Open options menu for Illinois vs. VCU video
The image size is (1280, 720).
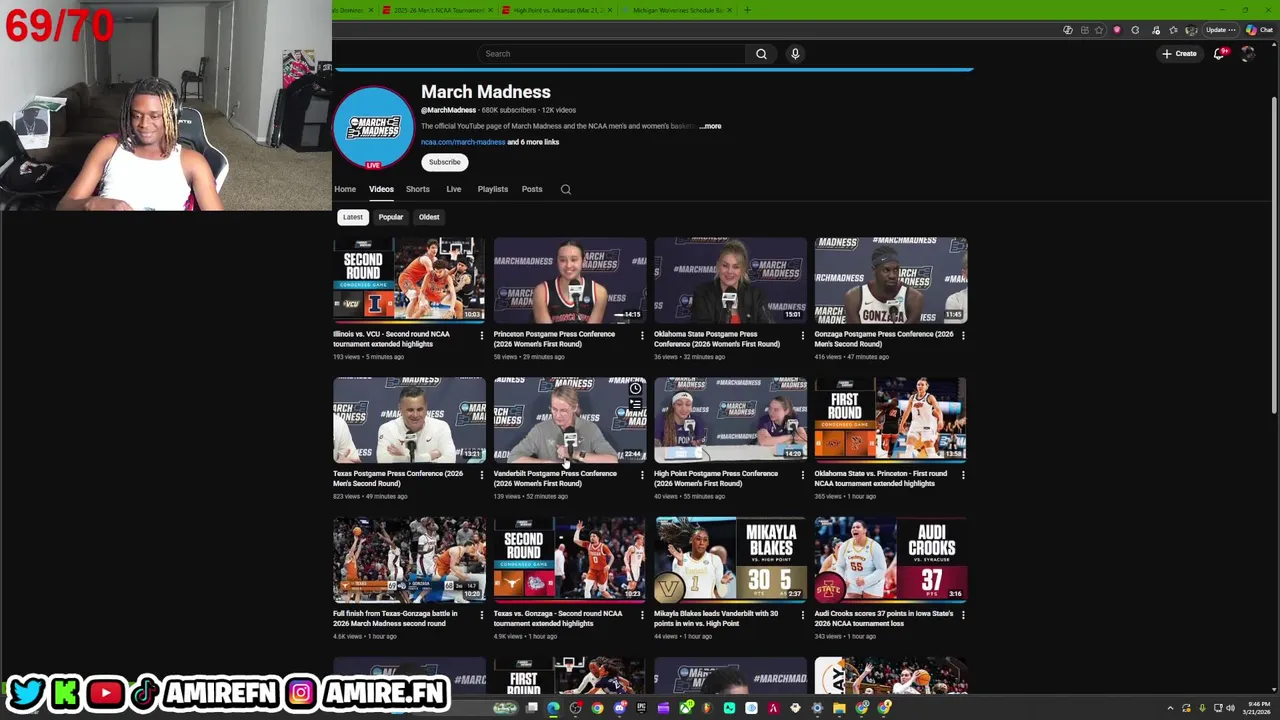click(482, 336)
